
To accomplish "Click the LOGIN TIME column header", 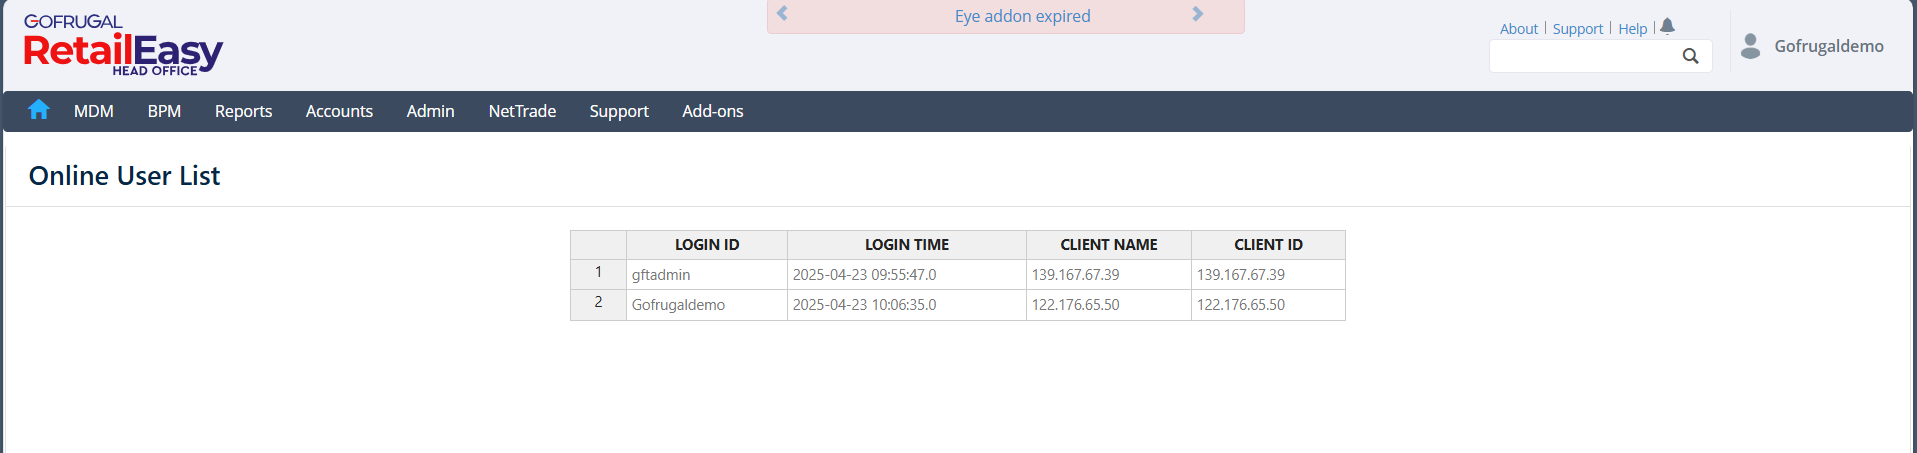I will click(x=906, y=245).
